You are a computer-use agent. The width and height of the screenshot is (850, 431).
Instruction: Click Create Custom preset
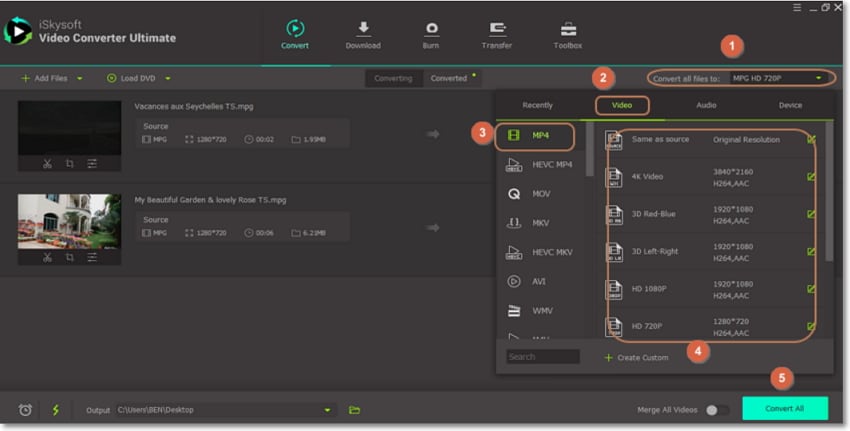(x=636, y=358)
